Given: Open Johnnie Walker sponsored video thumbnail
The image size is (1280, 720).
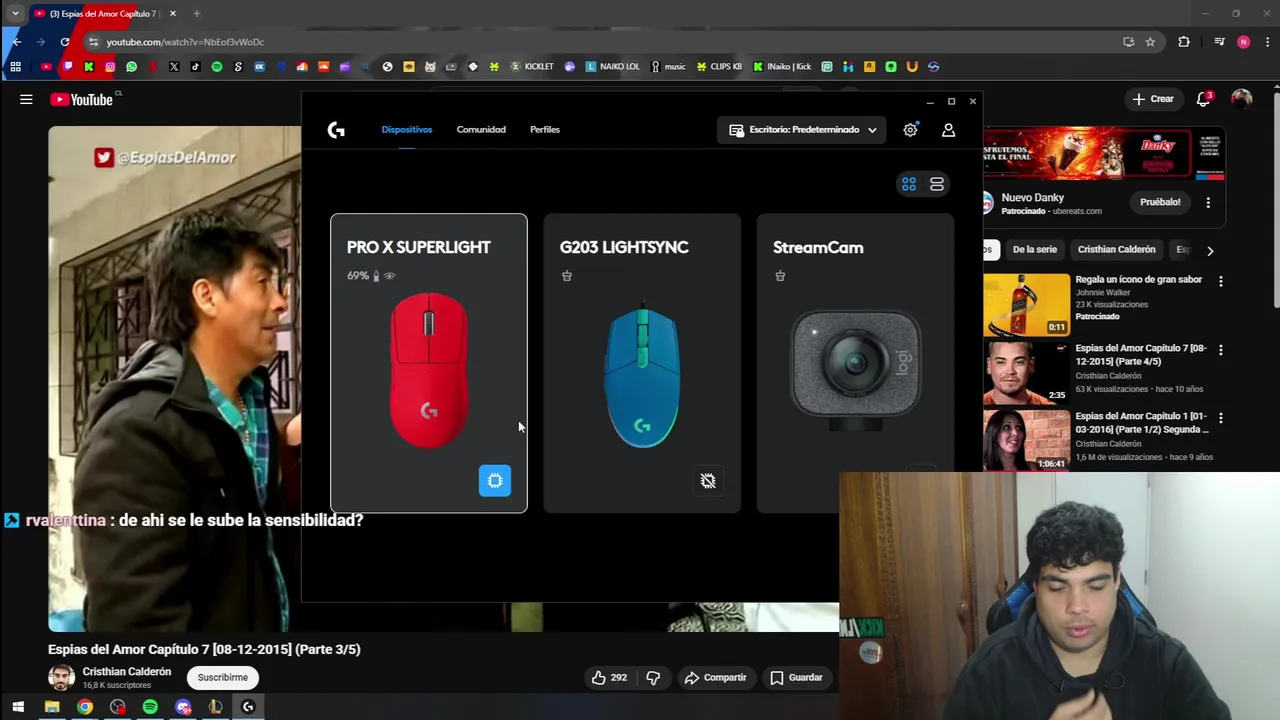Looking at the screenshot, I should click(1026, 304).
